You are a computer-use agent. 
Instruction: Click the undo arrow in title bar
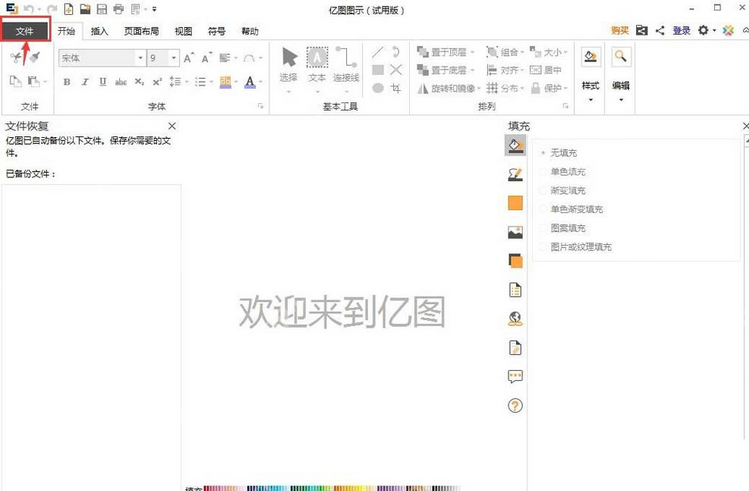pyautogui.click(x=29, y=9)
